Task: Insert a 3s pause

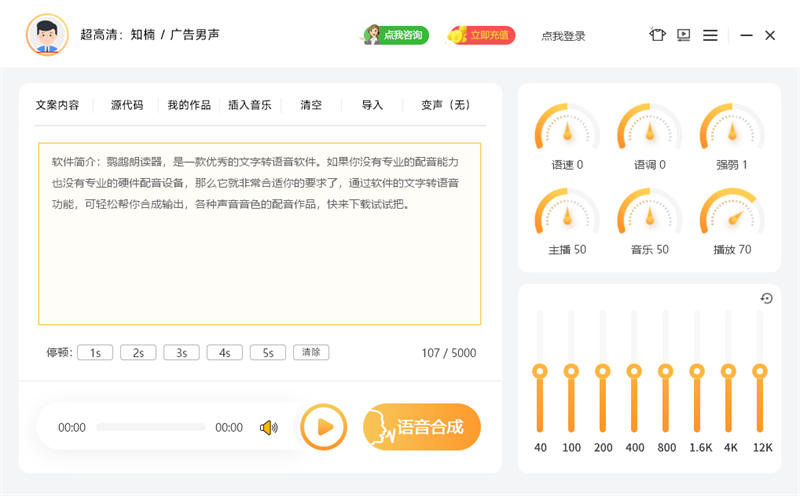Action: tap(181, 352)
